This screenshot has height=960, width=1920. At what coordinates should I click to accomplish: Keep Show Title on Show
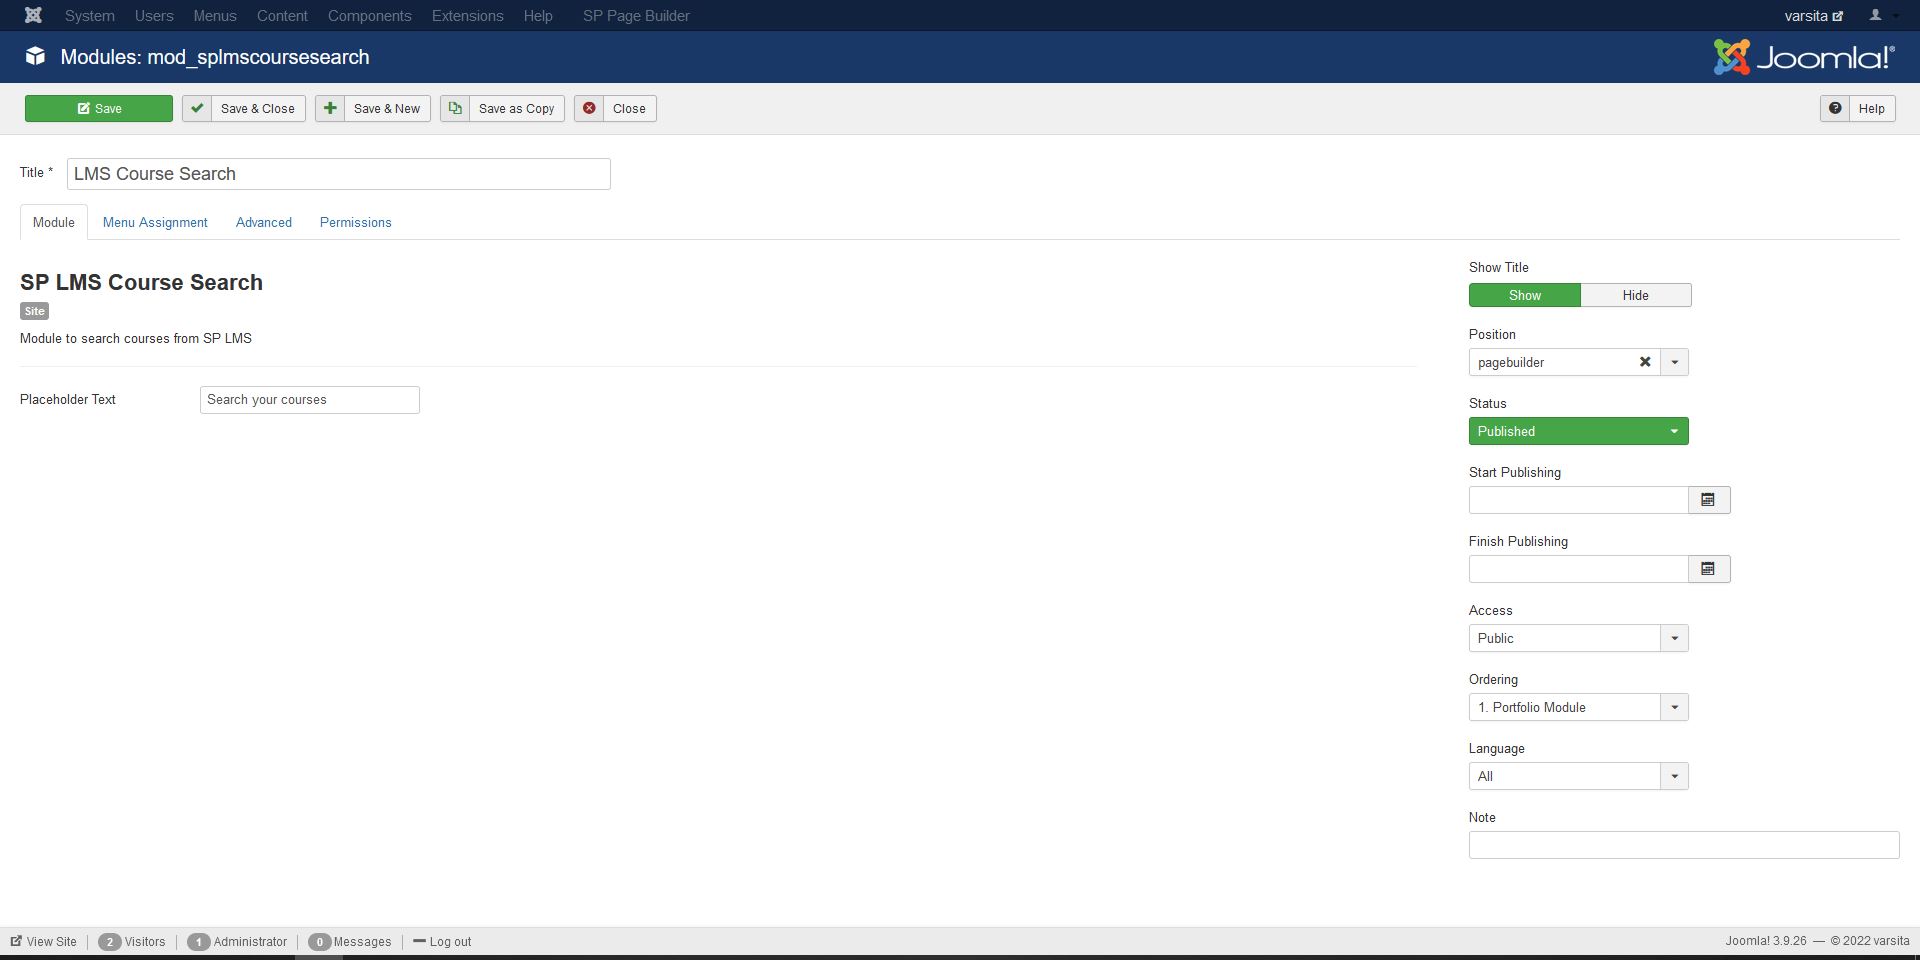1524,295
